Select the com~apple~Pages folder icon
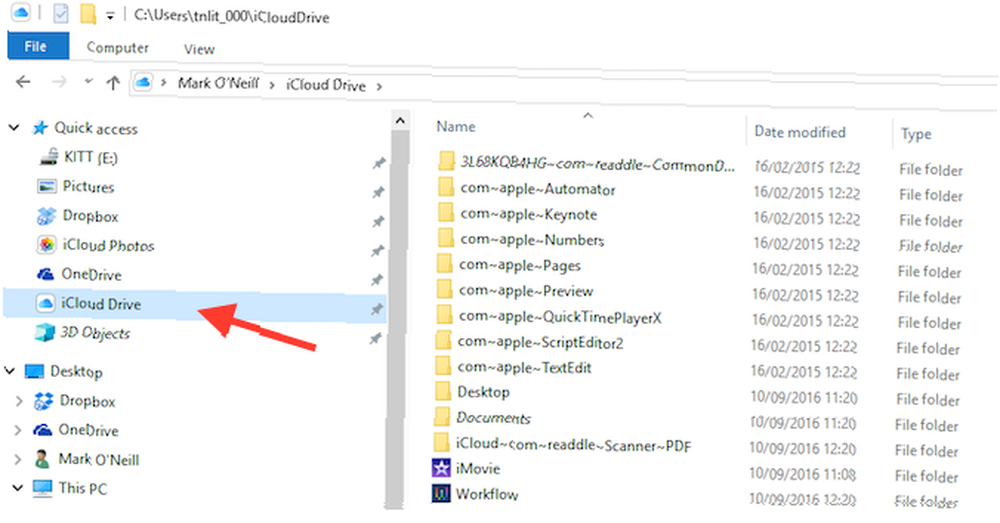This screenshot has width=1000, height=523. (x=445, y=263)
